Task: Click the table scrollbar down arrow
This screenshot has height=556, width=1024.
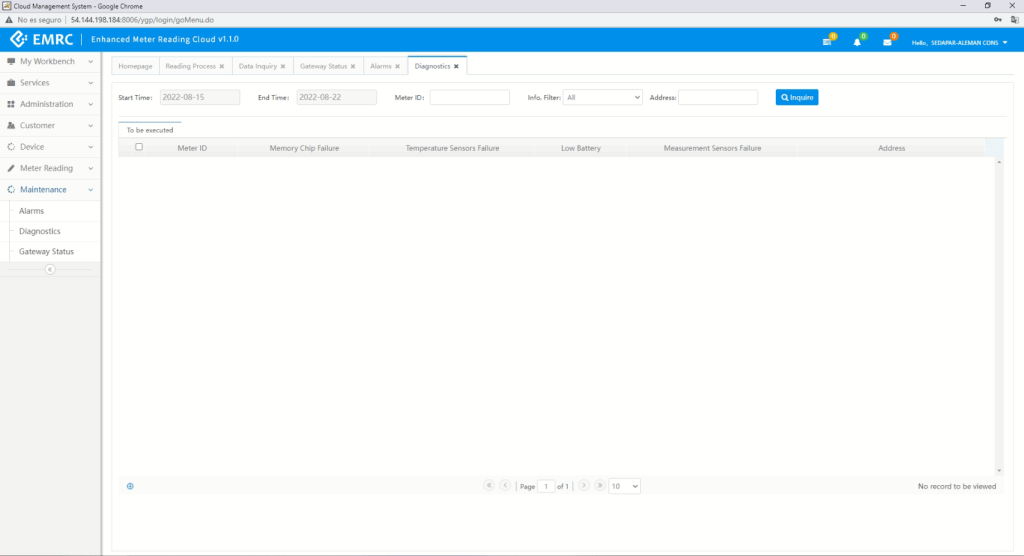Action: [999, 470]
